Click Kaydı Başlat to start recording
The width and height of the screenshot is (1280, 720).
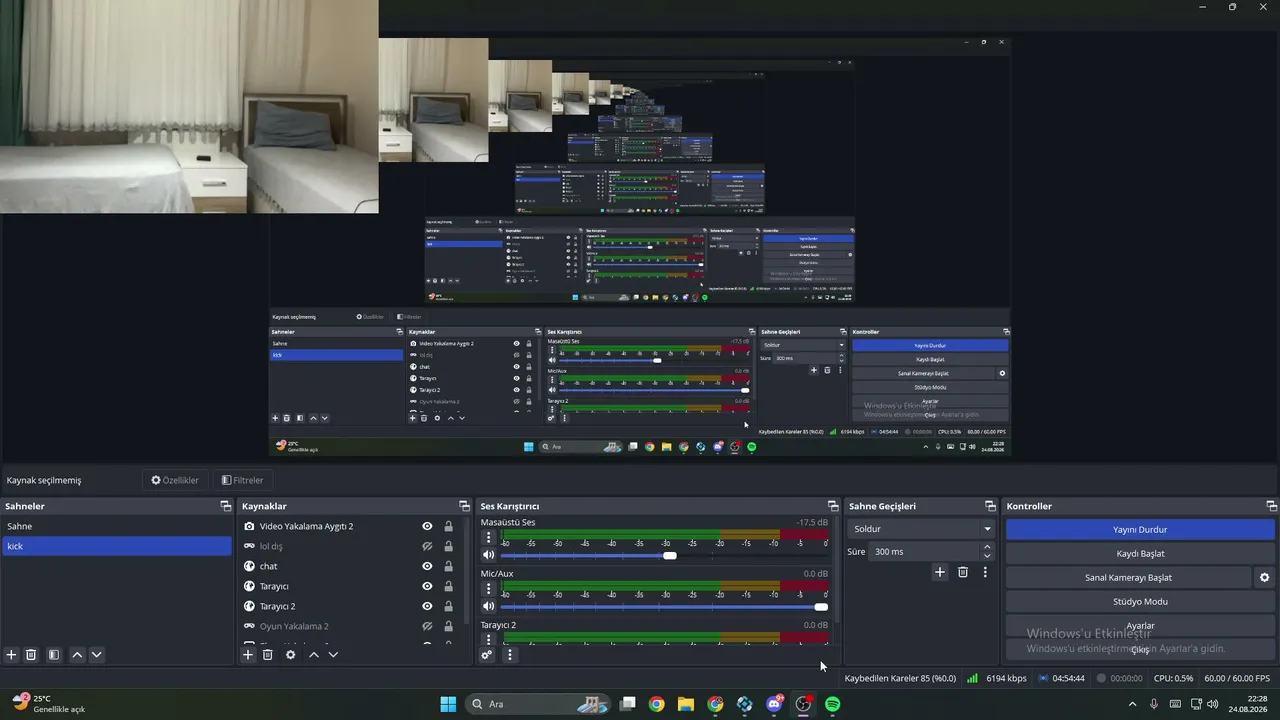pos(1140,553)
